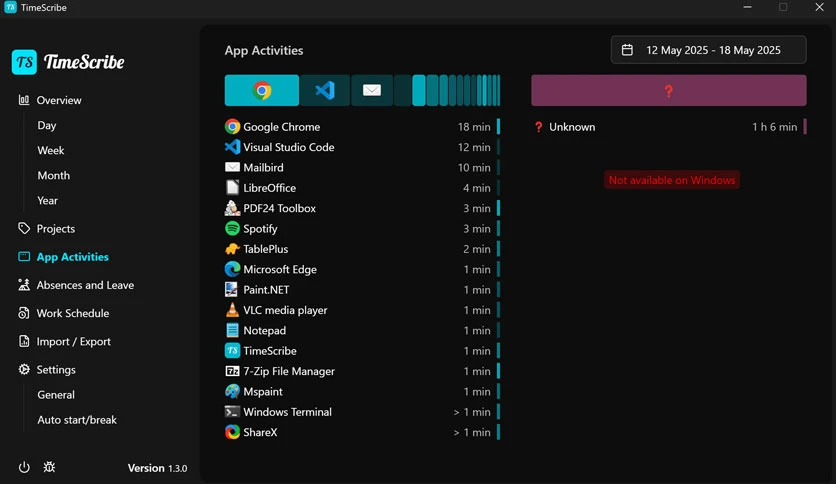Image resolution: width=836 pixels, height=484 pixels.
Task: Go to the Year overview
Action: [x=47, y=200]
